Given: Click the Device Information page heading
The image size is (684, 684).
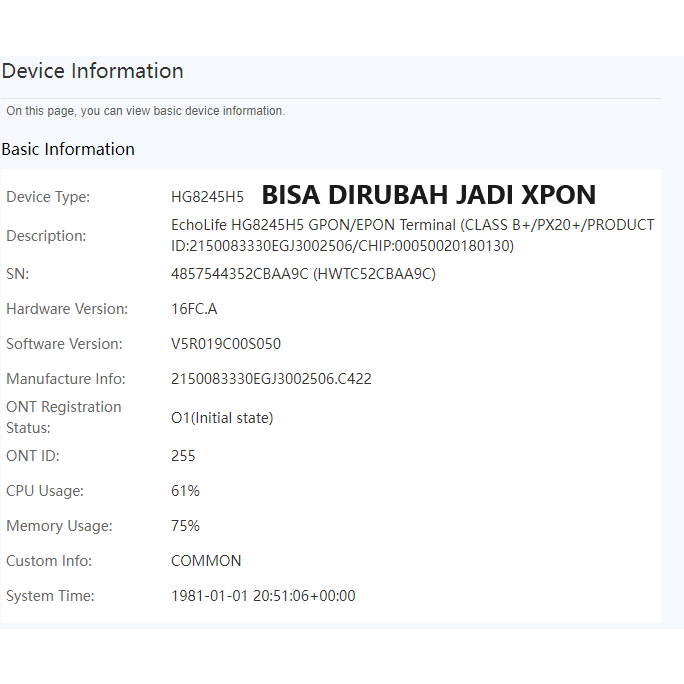Looking at the screenshot, I should point(92,71).
